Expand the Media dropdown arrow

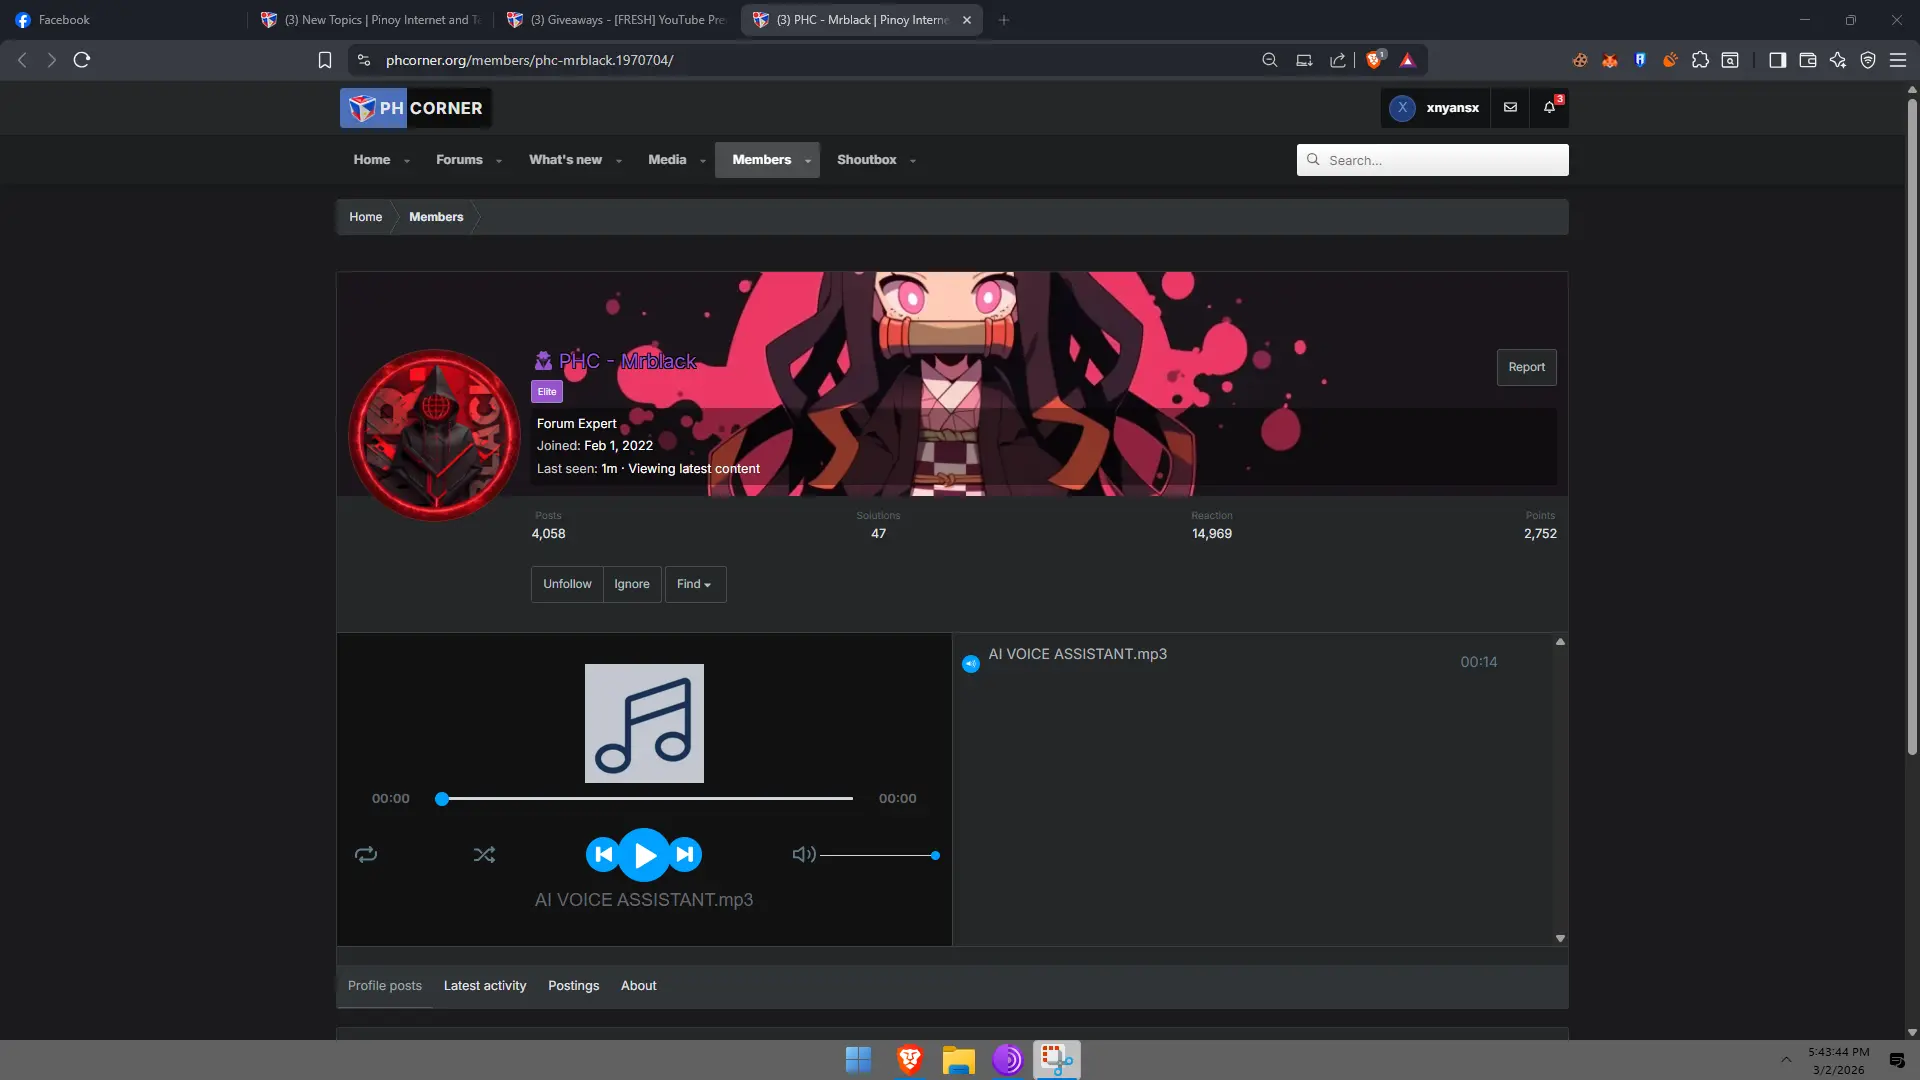coord(703,161)
